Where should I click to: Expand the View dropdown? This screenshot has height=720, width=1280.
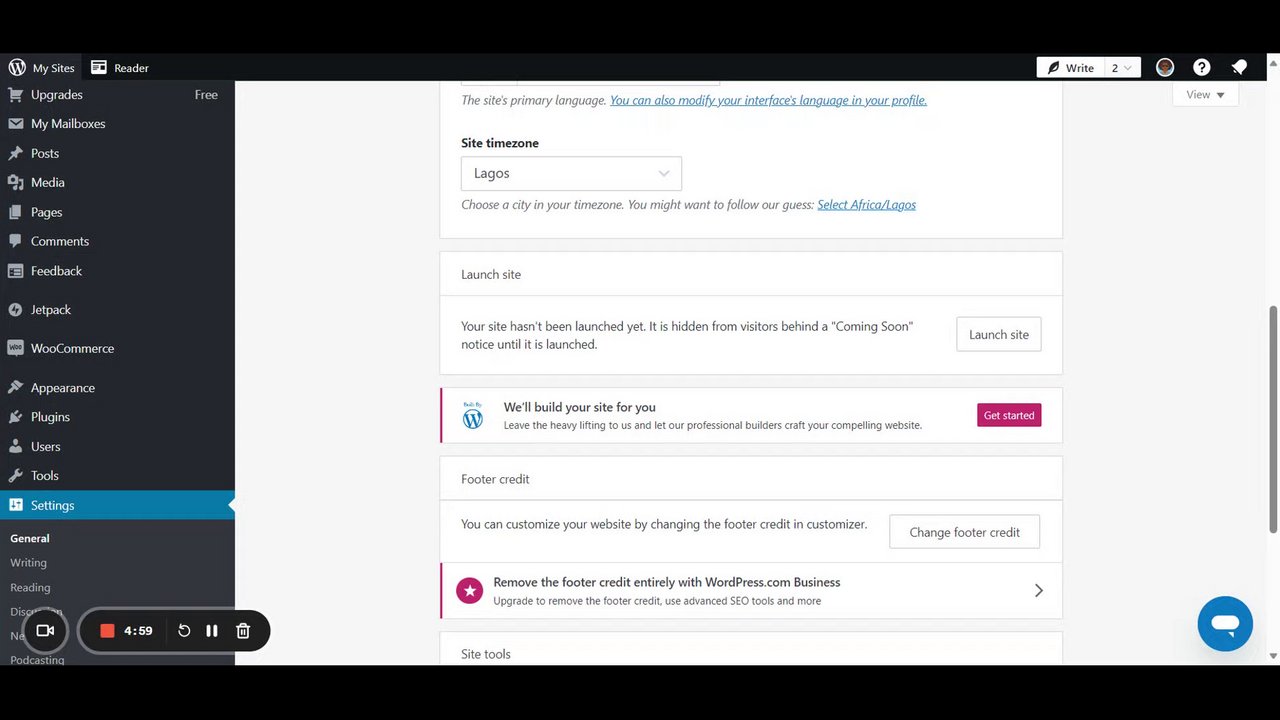[1205, 94]
